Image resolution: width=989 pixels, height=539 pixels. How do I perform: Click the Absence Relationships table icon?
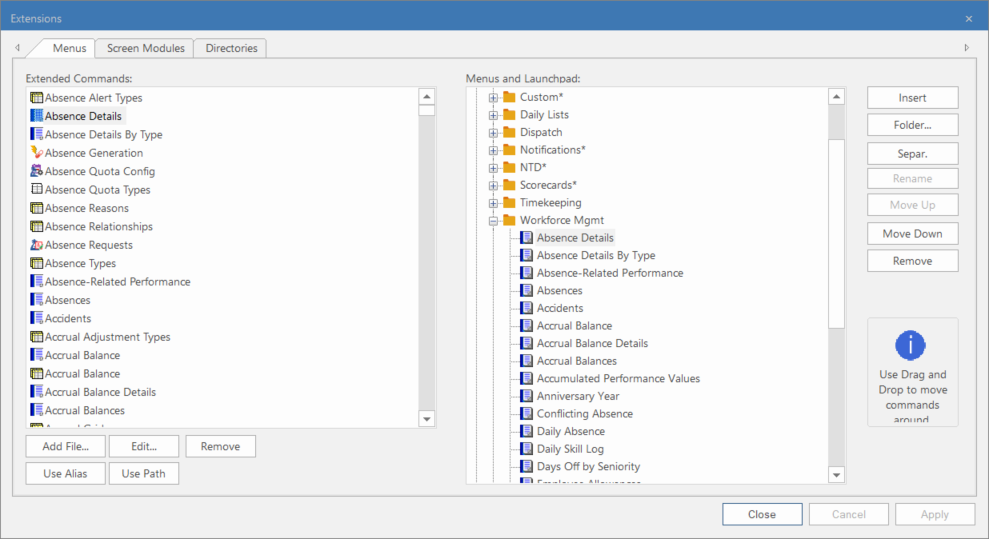37,226
